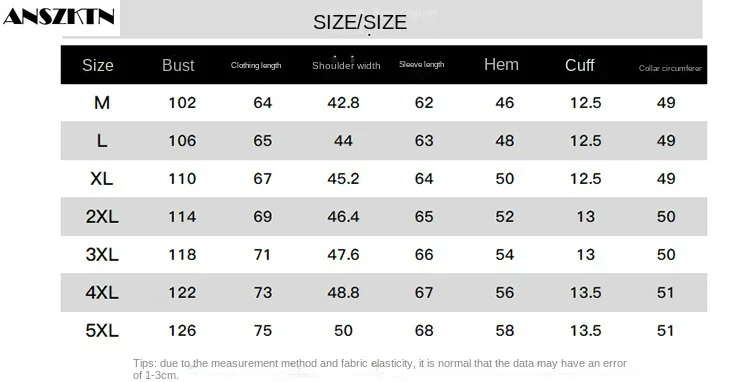Select the Hem column header
750x382 pixels.
(x=501, y=64)
